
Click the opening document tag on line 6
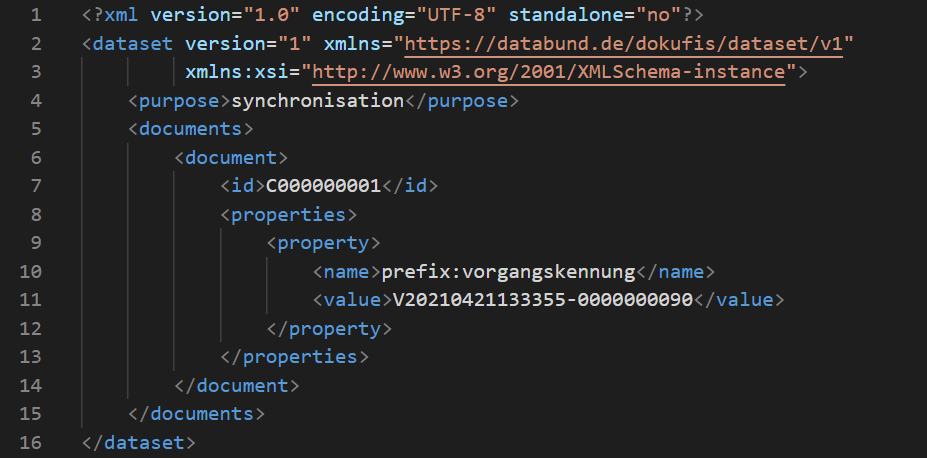[x=231, y=157]
